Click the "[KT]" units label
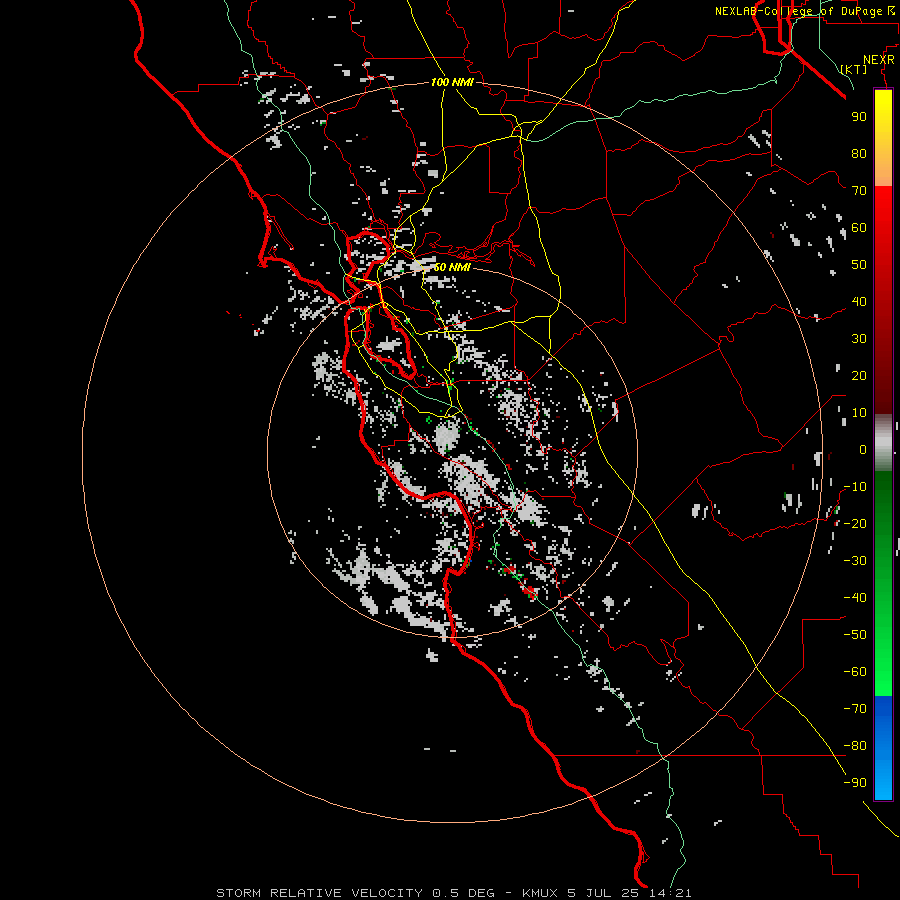This screenshot has height=900, width=900. point(854,69)
